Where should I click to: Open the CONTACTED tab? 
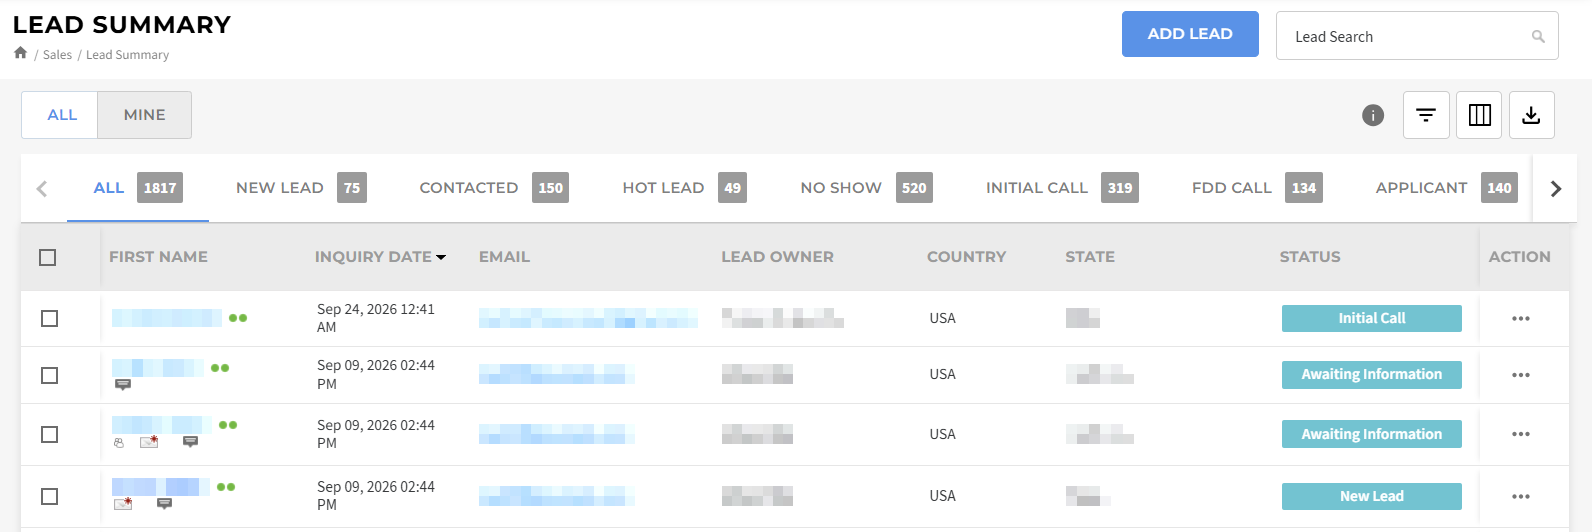pyautogui.click(x=494, y=188)
